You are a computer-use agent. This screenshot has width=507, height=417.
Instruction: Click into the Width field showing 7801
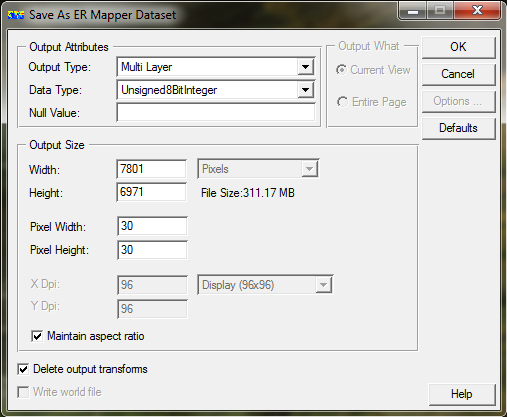pyautogui.click(x=151, y=169)
